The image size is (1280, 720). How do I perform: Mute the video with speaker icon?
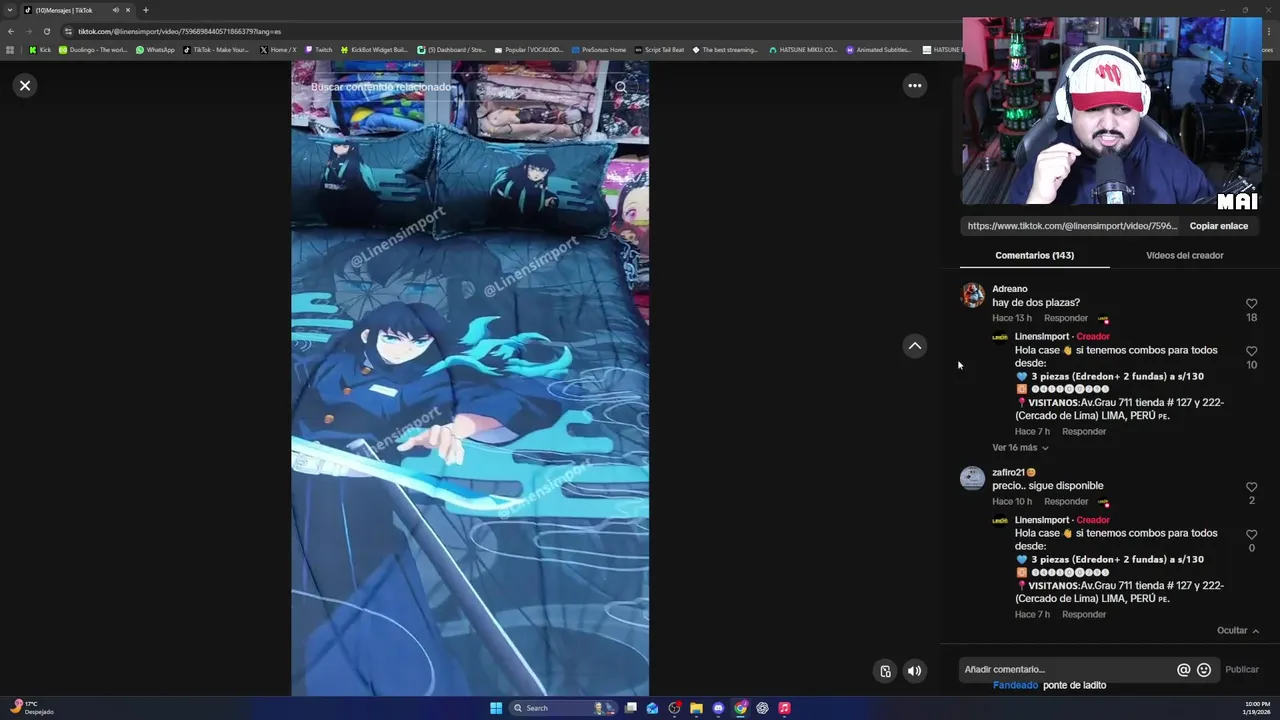point(914,671)
